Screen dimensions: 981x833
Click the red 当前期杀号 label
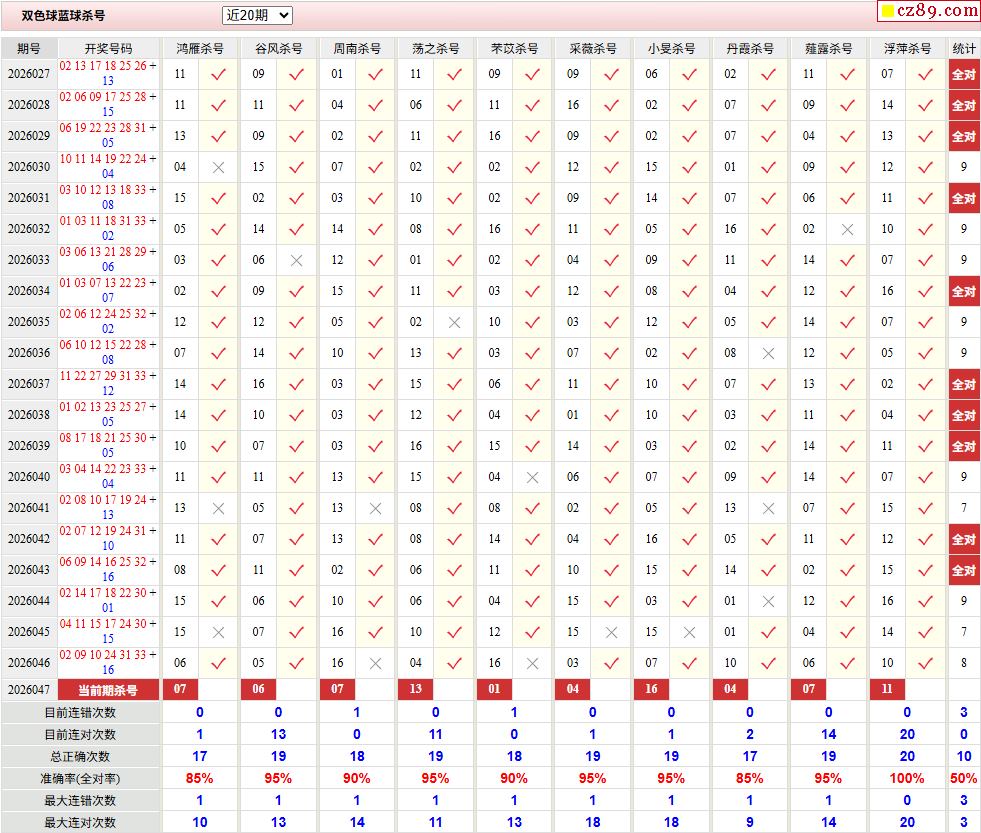point(108,690)
